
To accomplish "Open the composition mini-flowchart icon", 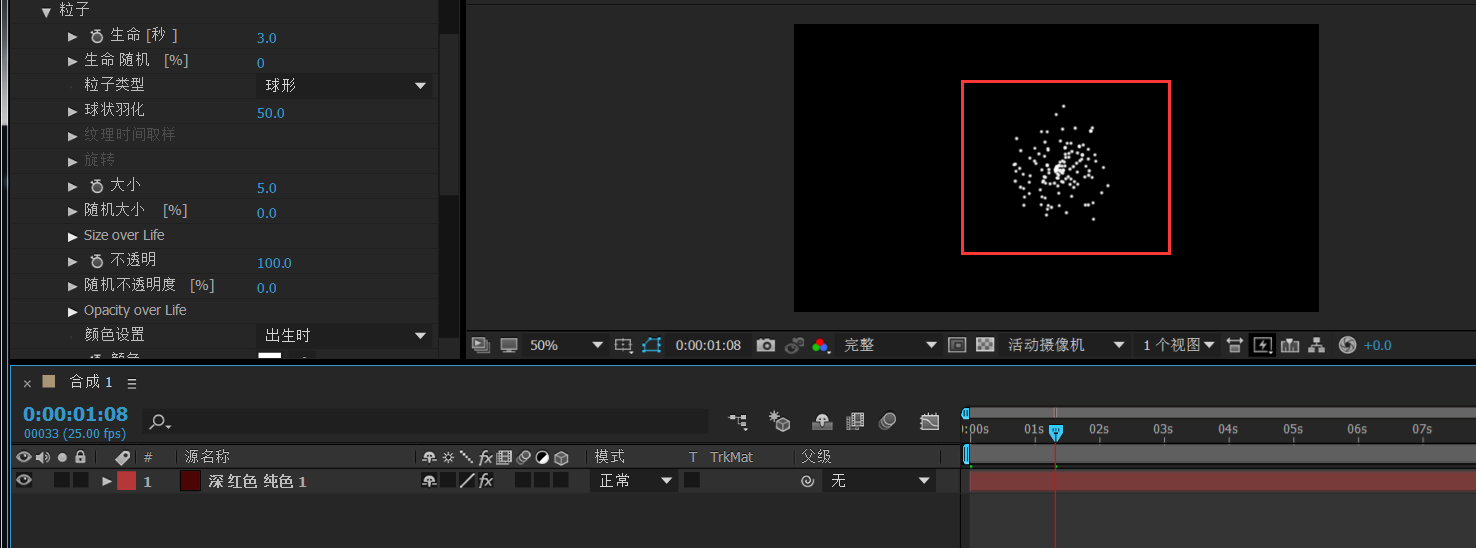I will (x=738, y=422).
